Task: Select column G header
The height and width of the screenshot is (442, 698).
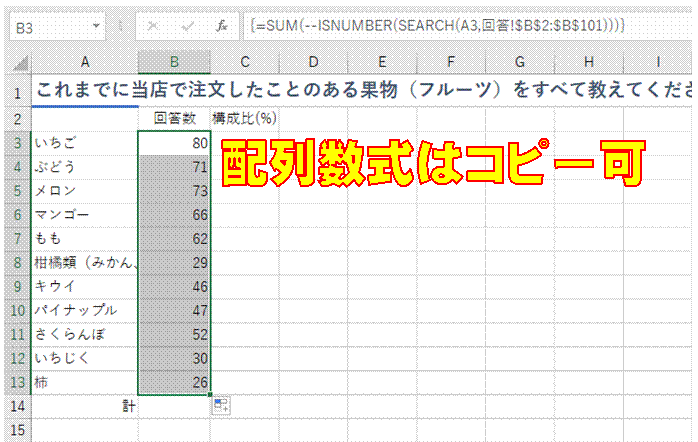Action: 519,62
